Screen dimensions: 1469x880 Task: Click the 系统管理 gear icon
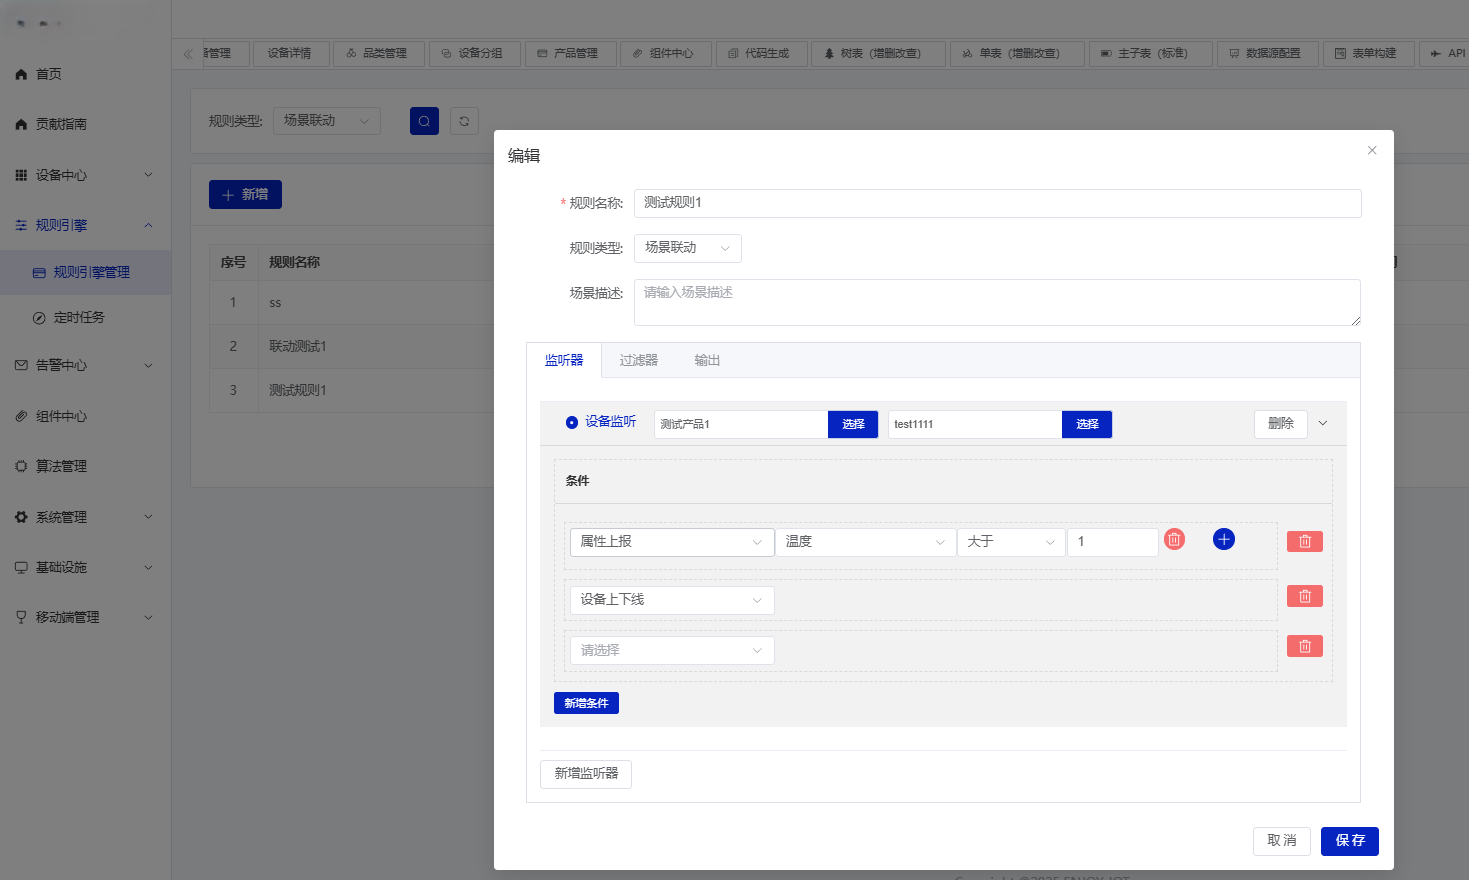(x=21, y=517)
